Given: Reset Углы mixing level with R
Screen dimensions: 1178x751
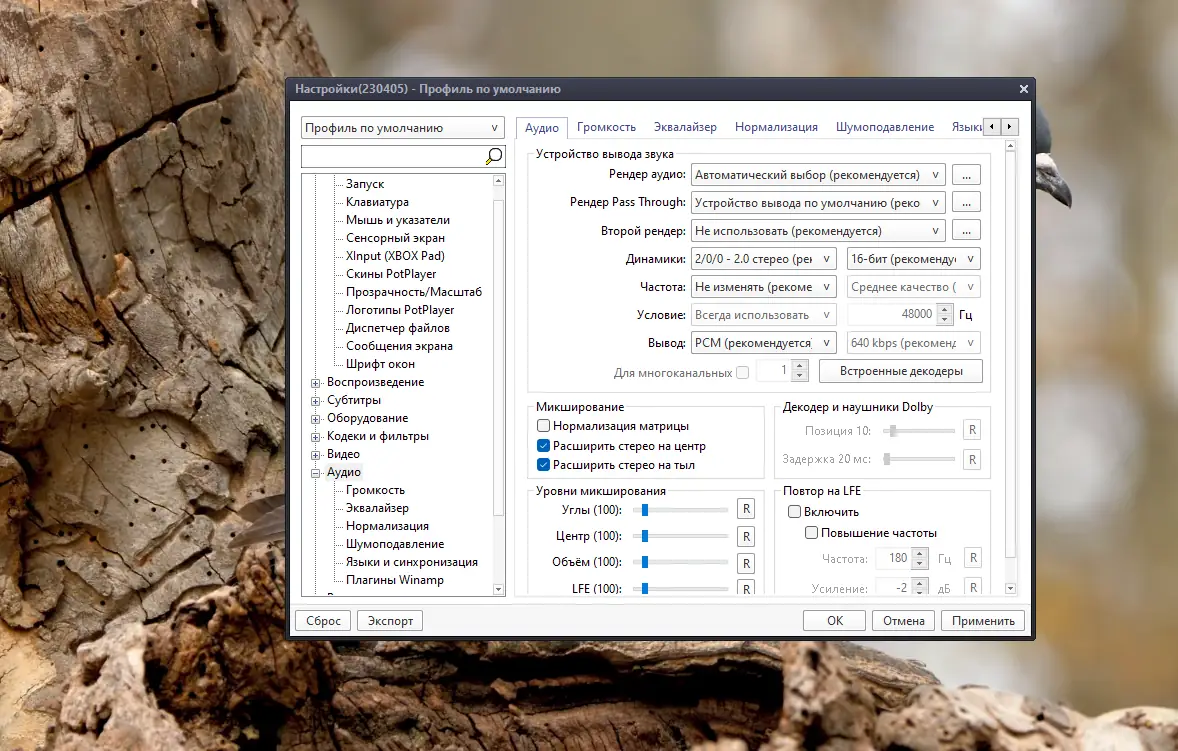Looking at the screenshot, I should [745, 509].
